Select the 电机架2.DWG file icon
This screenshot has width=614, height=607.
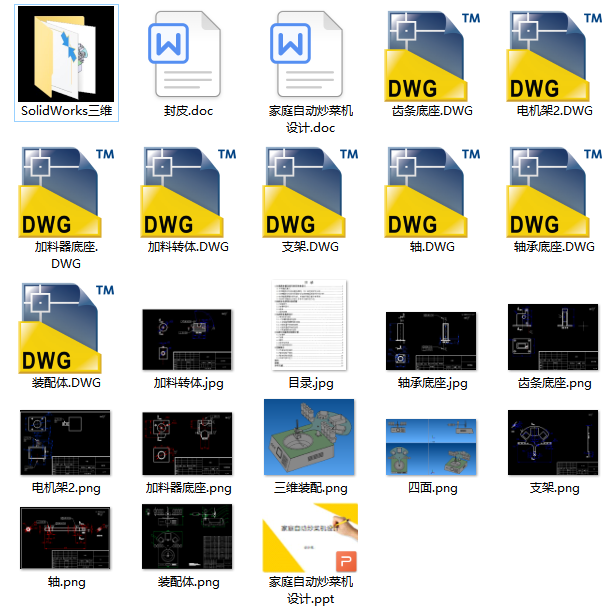pos(554,56)
